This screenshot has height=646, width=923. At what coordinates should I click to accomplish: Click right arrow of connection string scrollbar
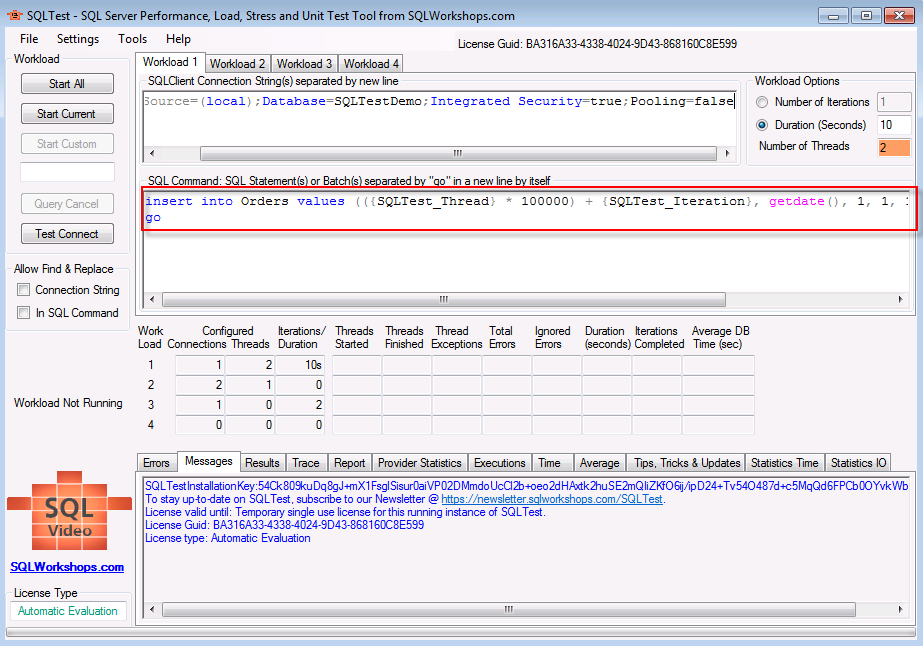[727, 153]
